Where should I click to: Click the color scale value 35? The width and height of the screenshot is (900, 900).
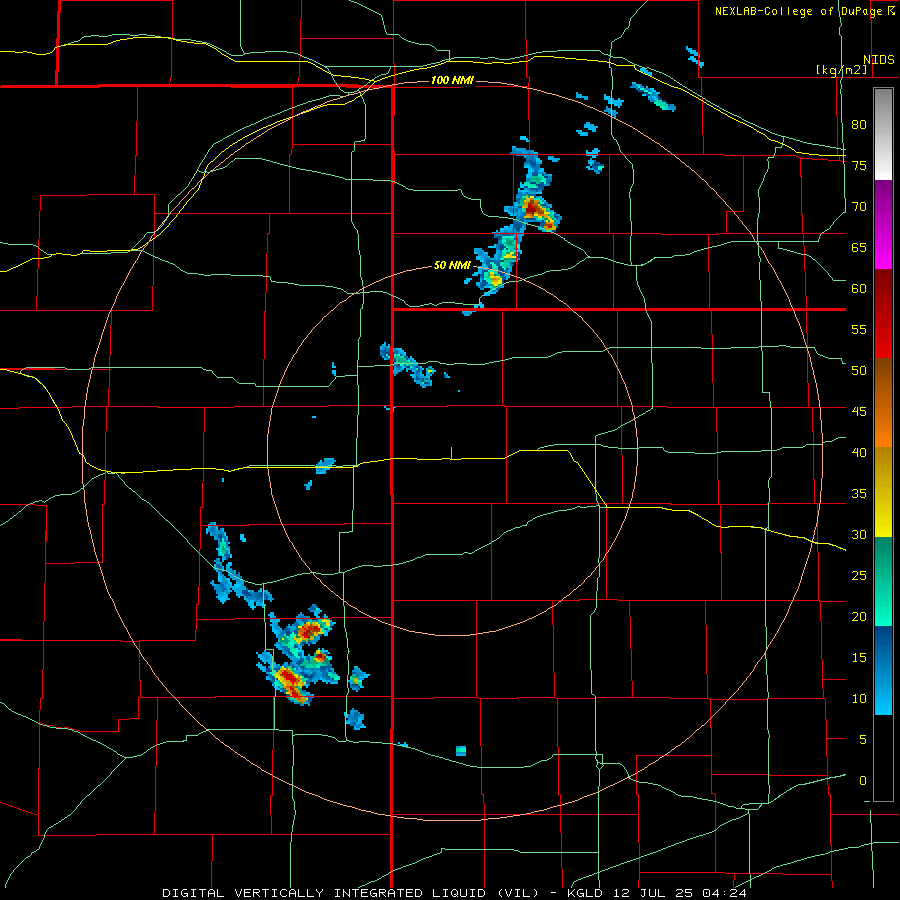coord(859,494)
